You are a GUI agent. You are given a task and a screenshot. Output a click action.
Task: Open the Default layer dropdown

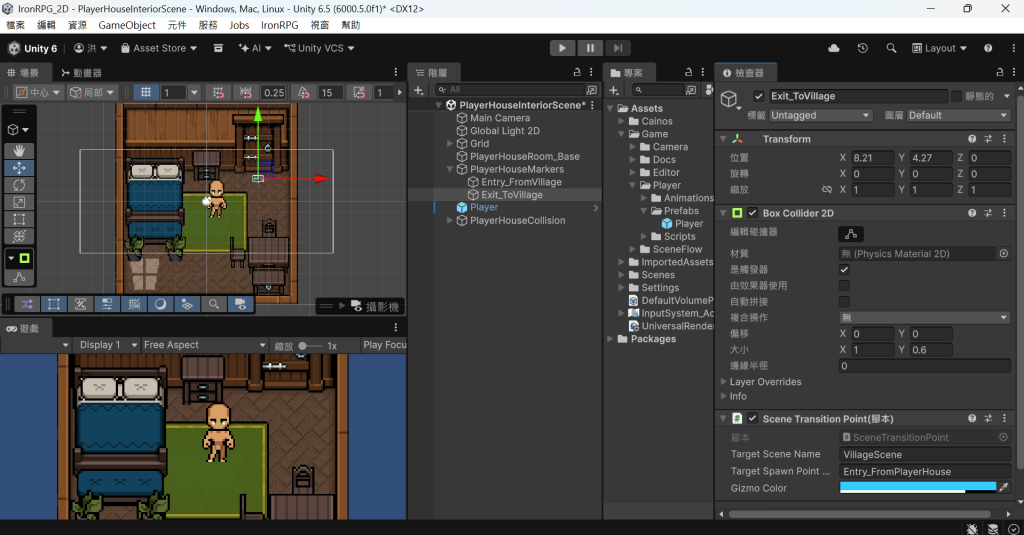[958, 115]
